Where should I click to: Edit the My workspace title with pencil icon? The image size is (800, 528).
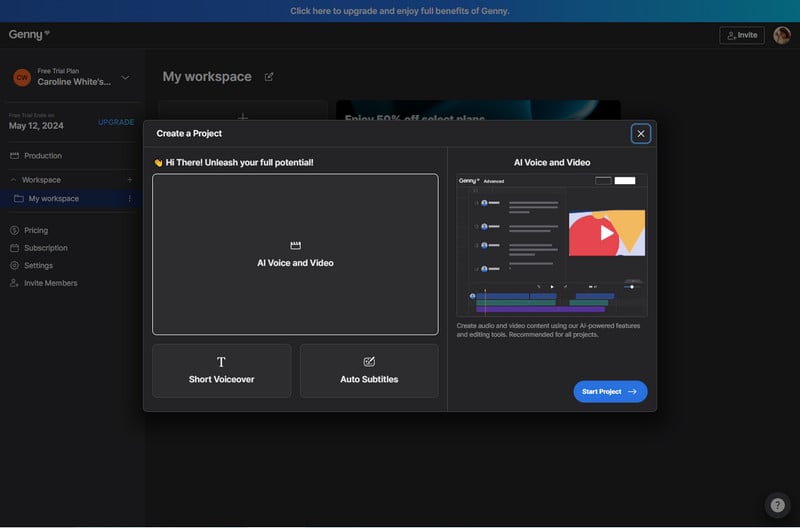[269, 77]
